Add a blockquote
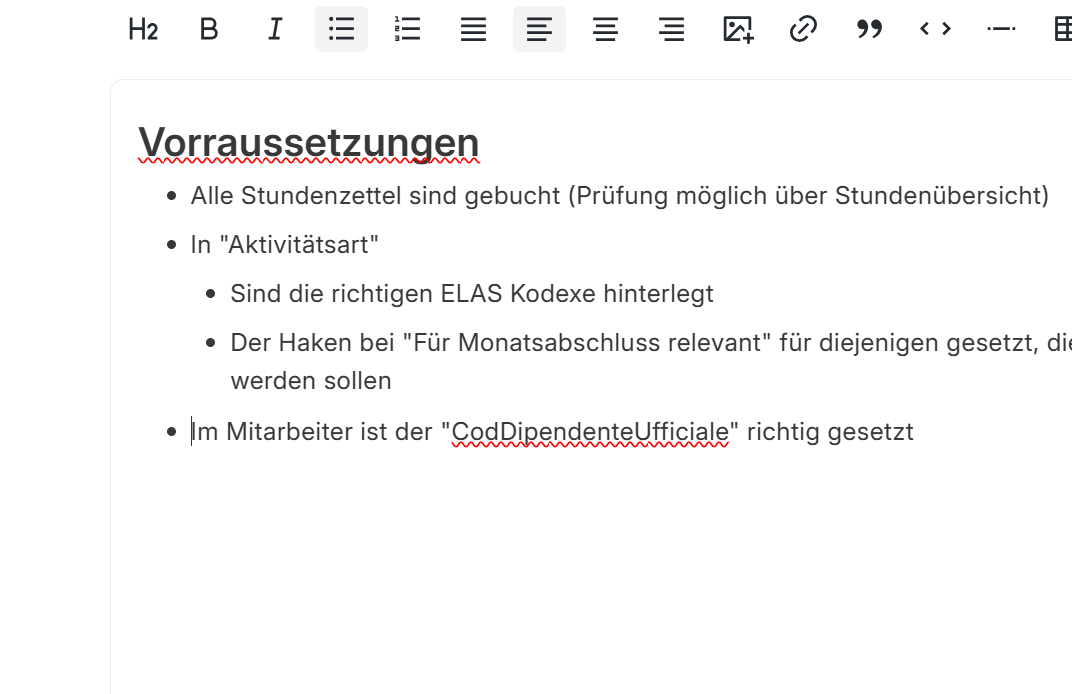This screenshot has width=1072, height=694. 869,30
